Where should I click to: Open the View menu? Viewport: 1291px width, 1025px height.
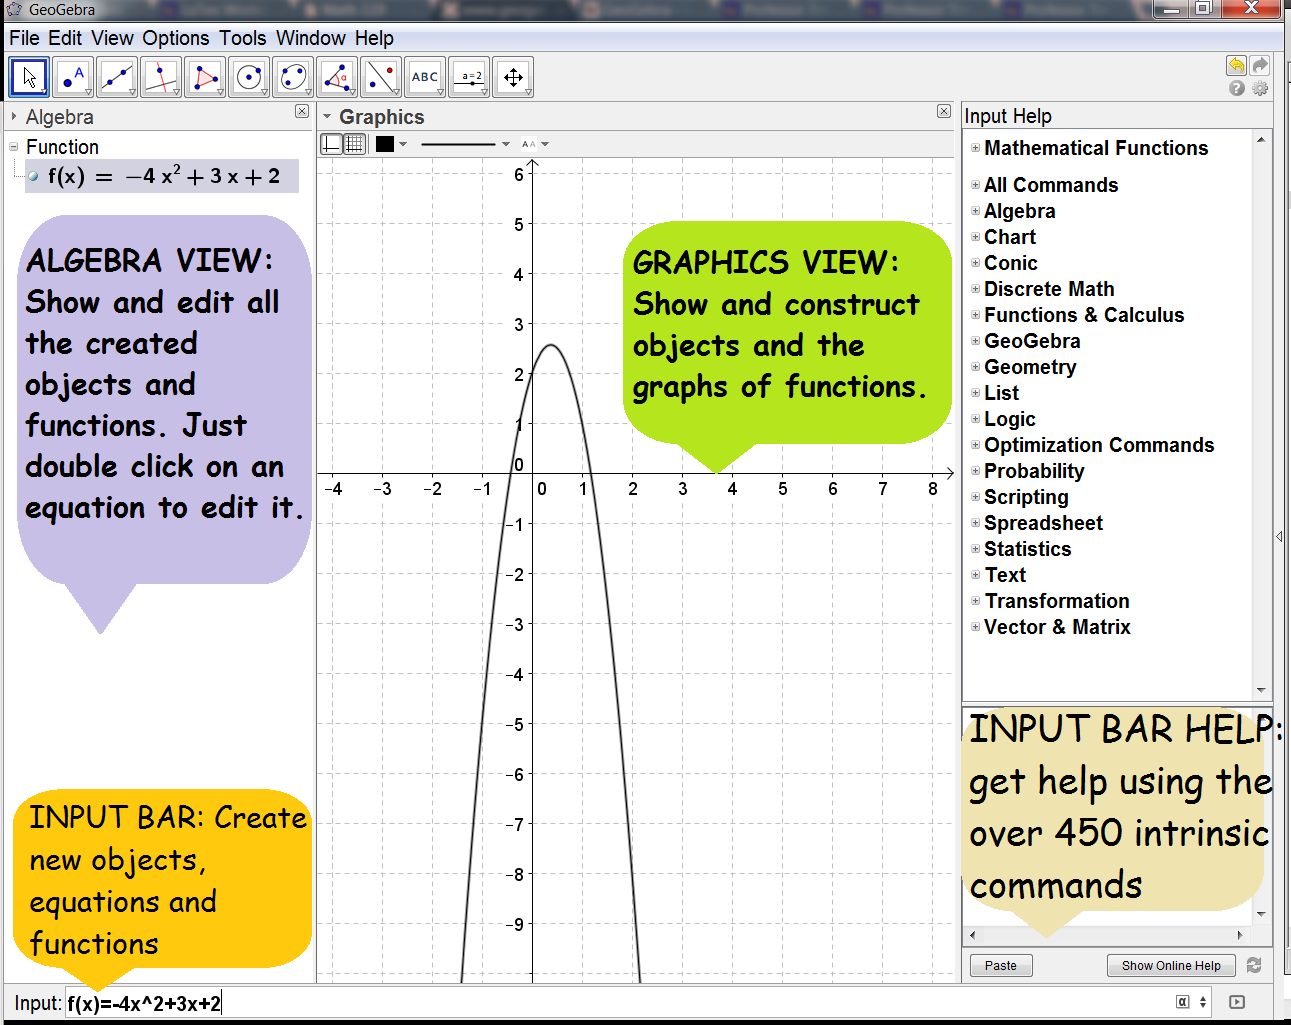[x=112, y=38]
